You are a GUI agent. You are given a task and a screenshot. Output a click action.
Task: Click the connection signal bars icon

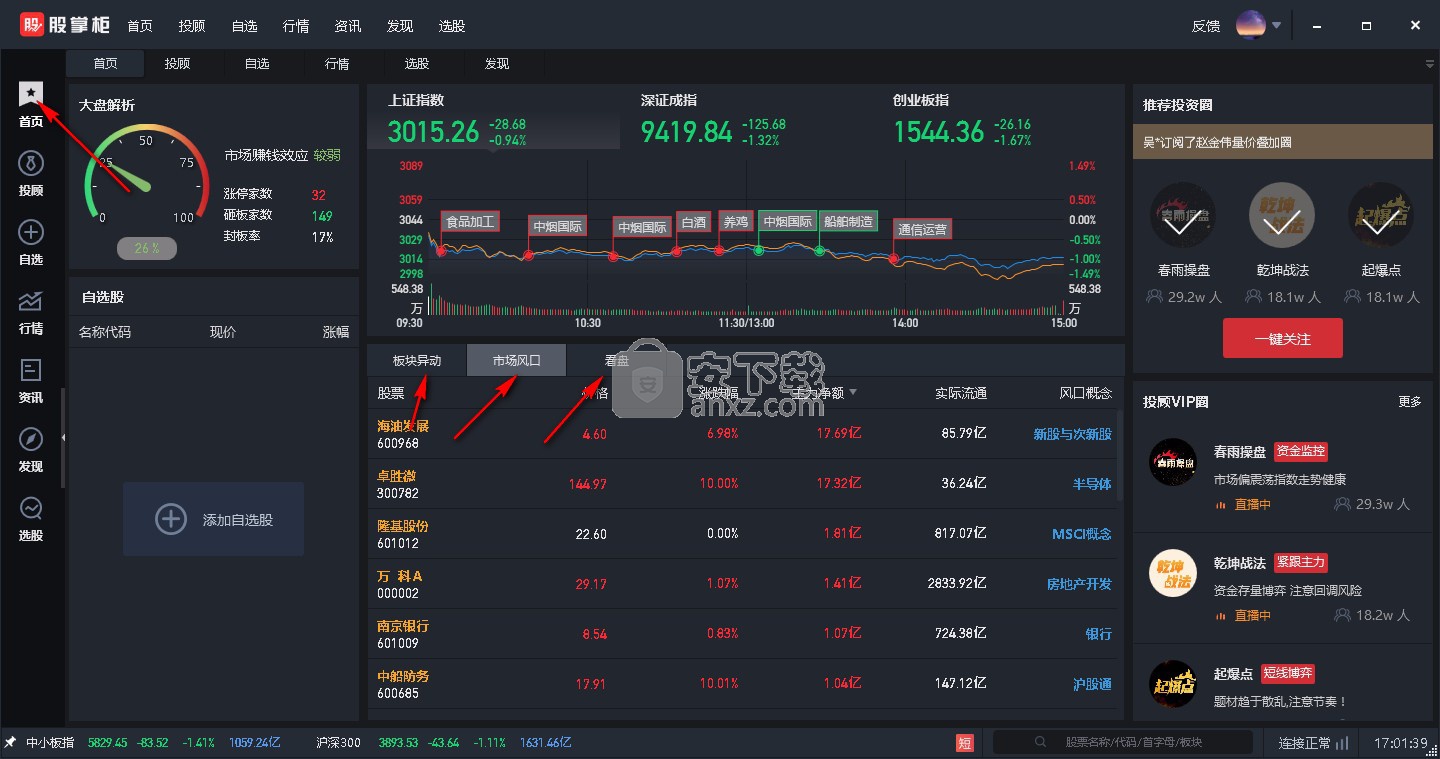pyautogui.click(x=1342, y=743)
